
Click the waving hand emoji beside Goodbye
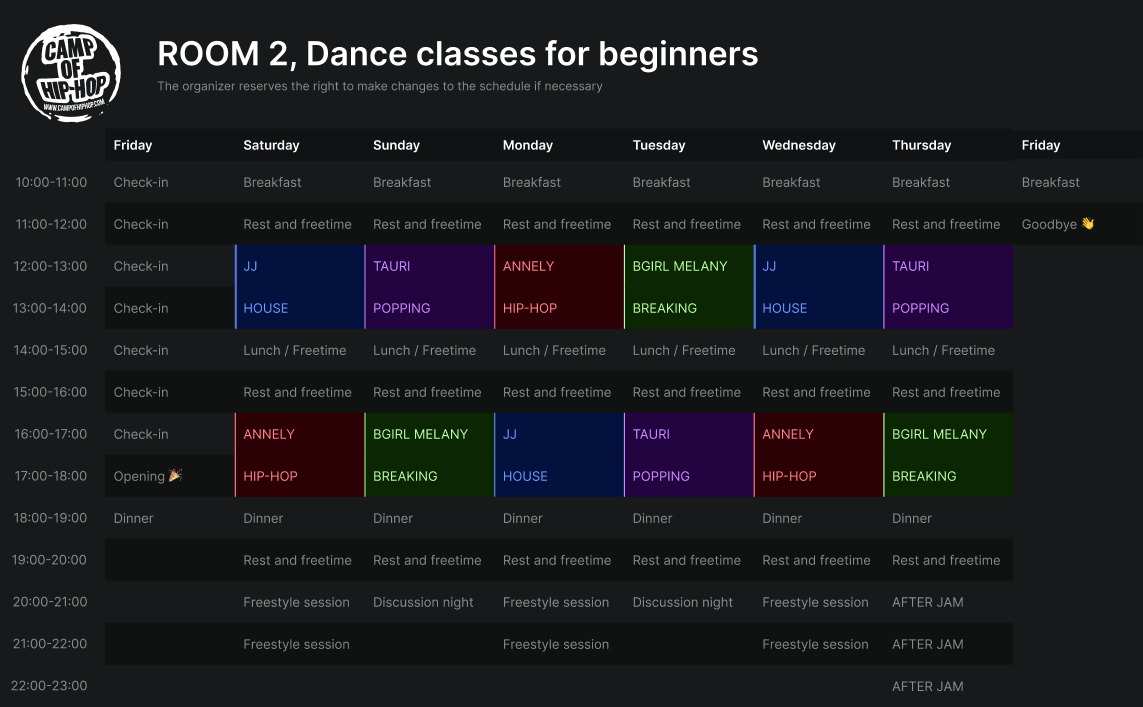1088,224
